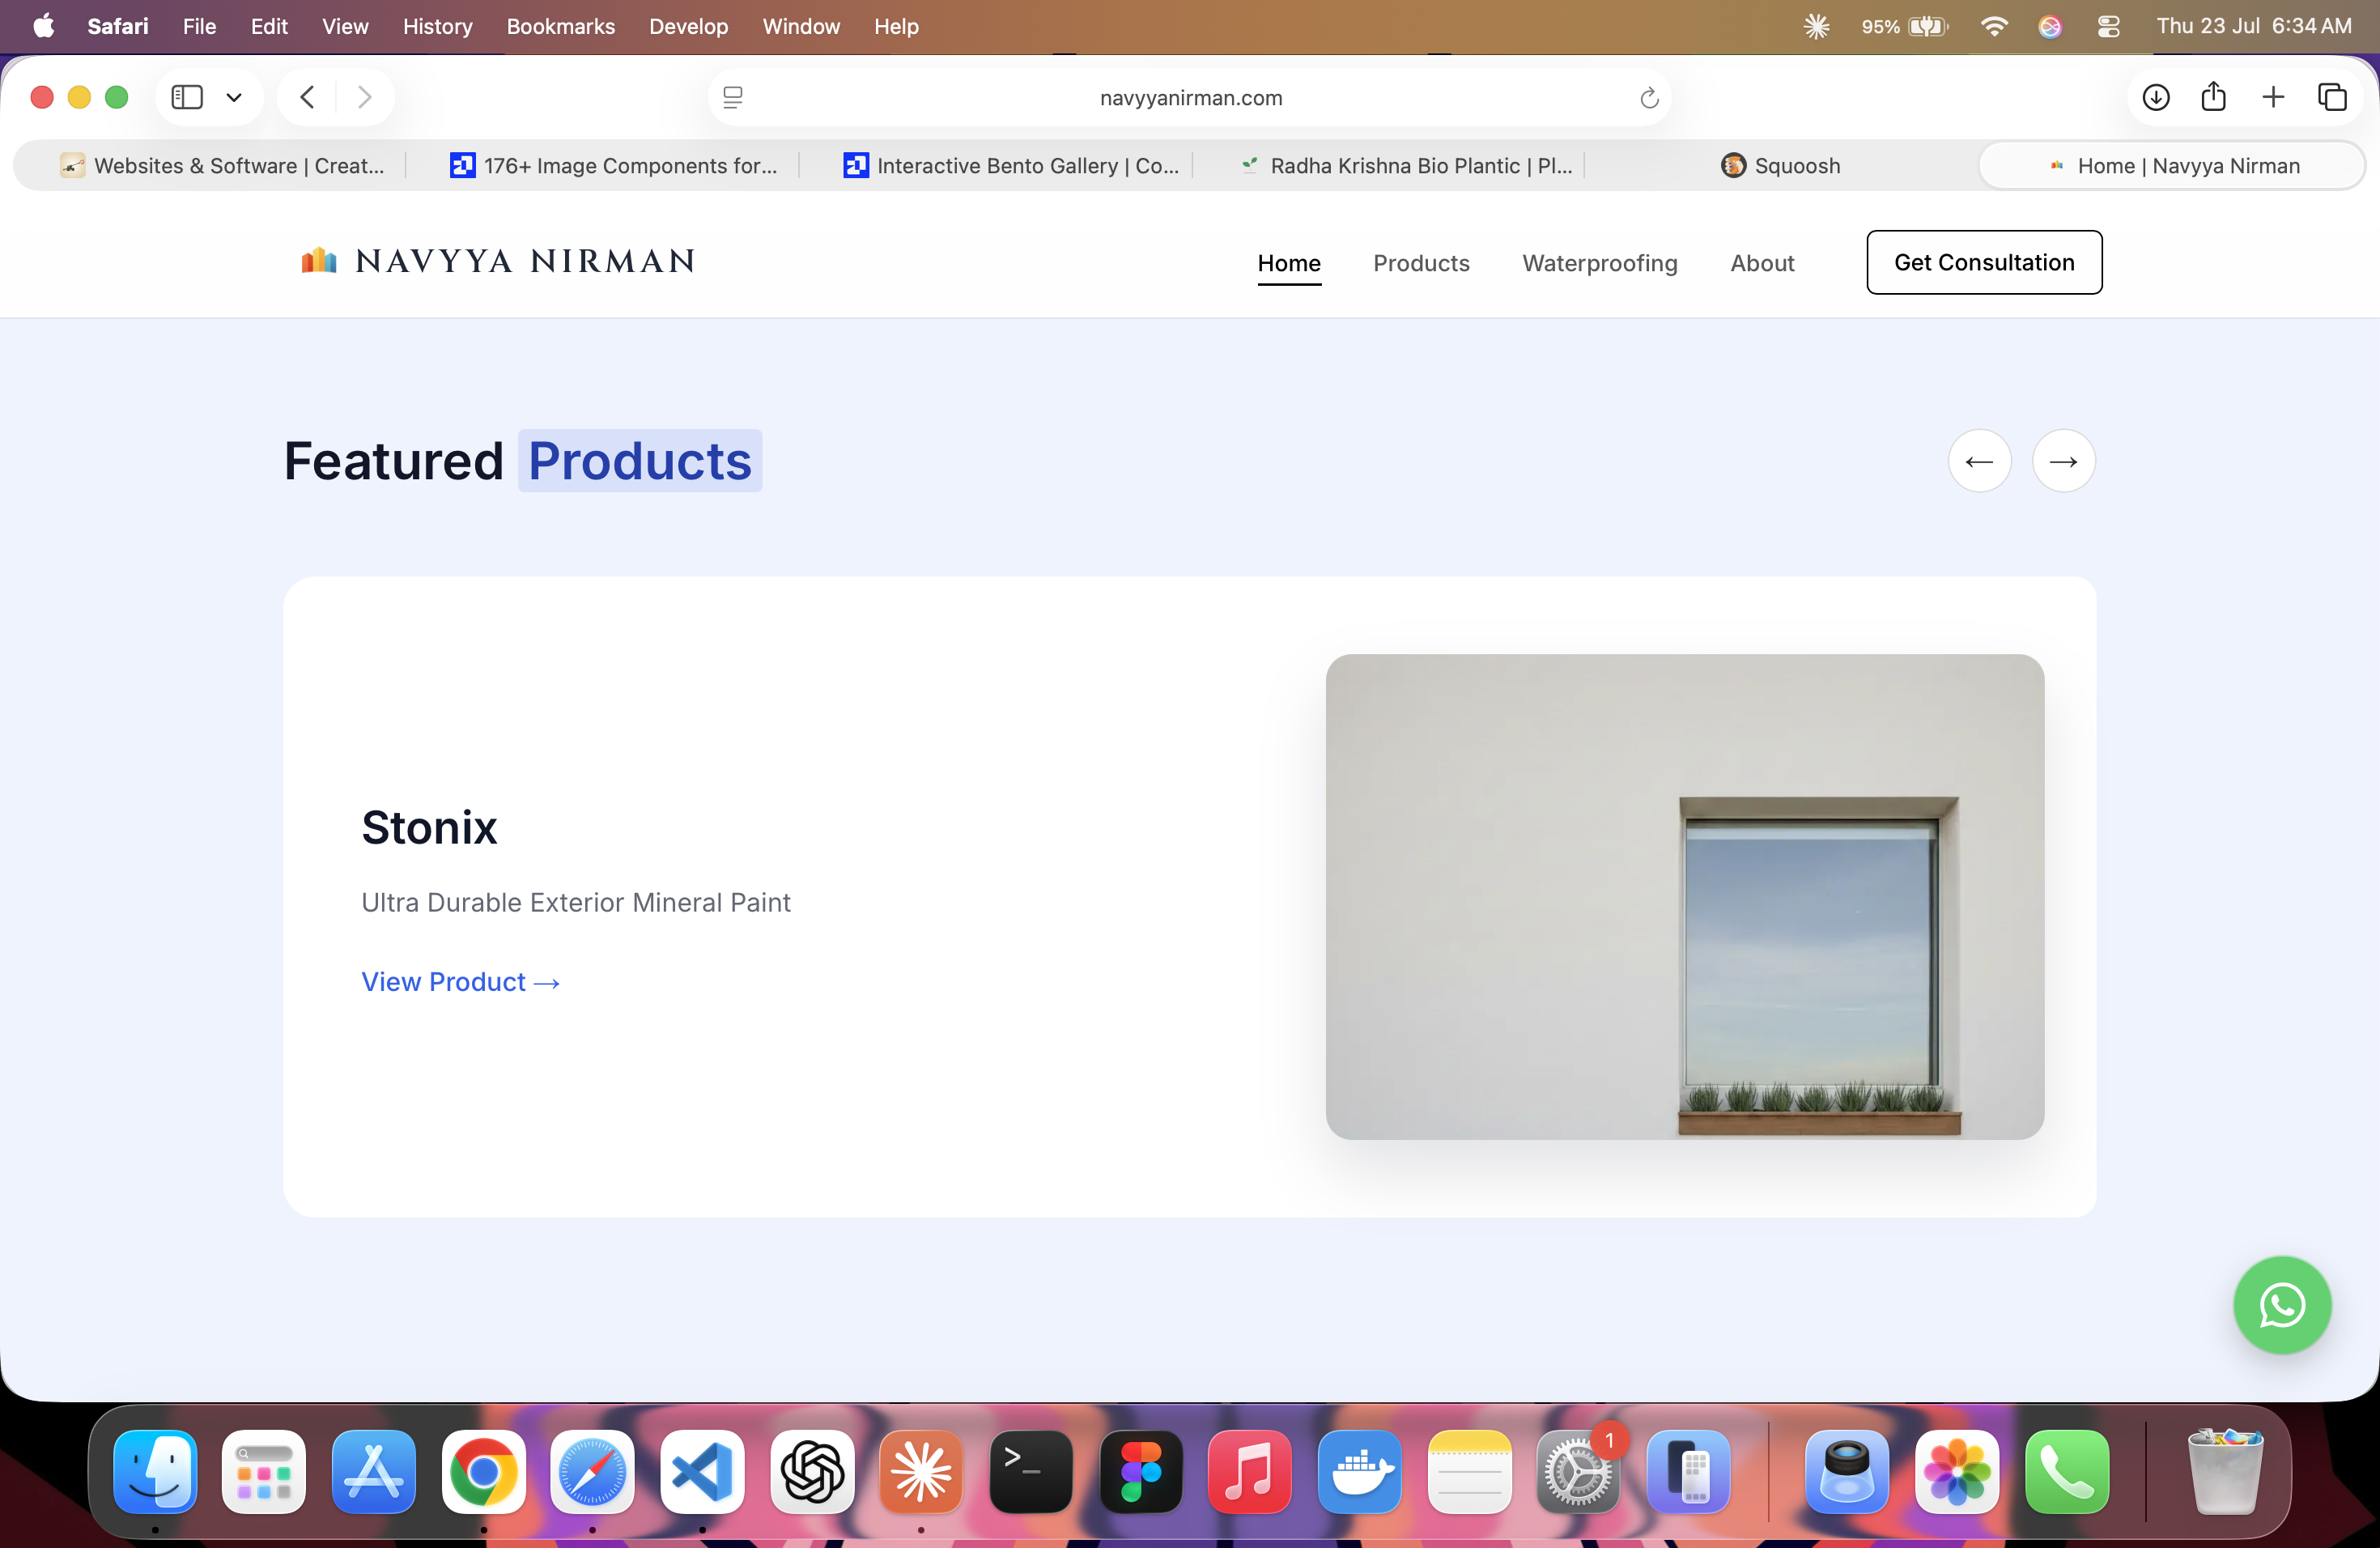This screenshot has height=1548, width=2380.
Task: Open the View menu
Action: 345,26
